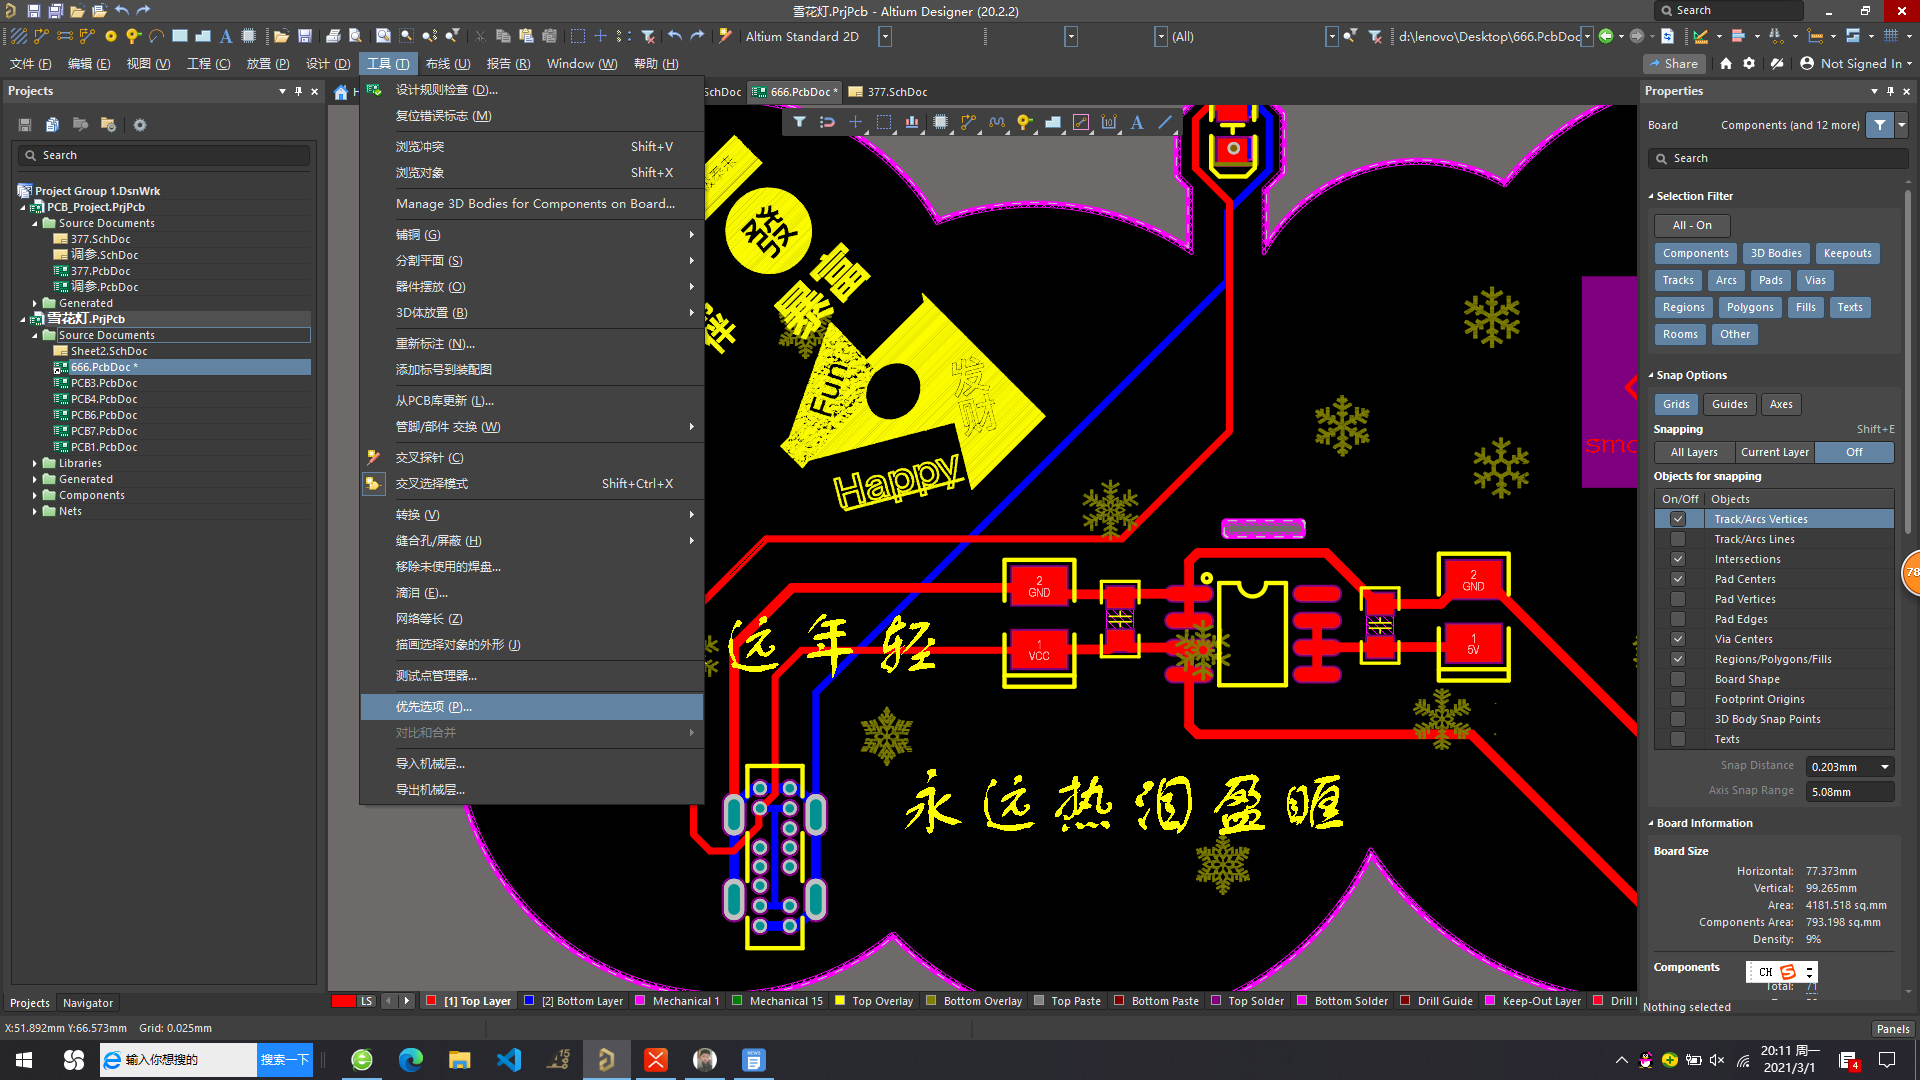Image resolution: width=1920 pixels, height=1080 pixels.
Task: Enable Pad Vertices snapping checkbox
Action: (1678, 599)
